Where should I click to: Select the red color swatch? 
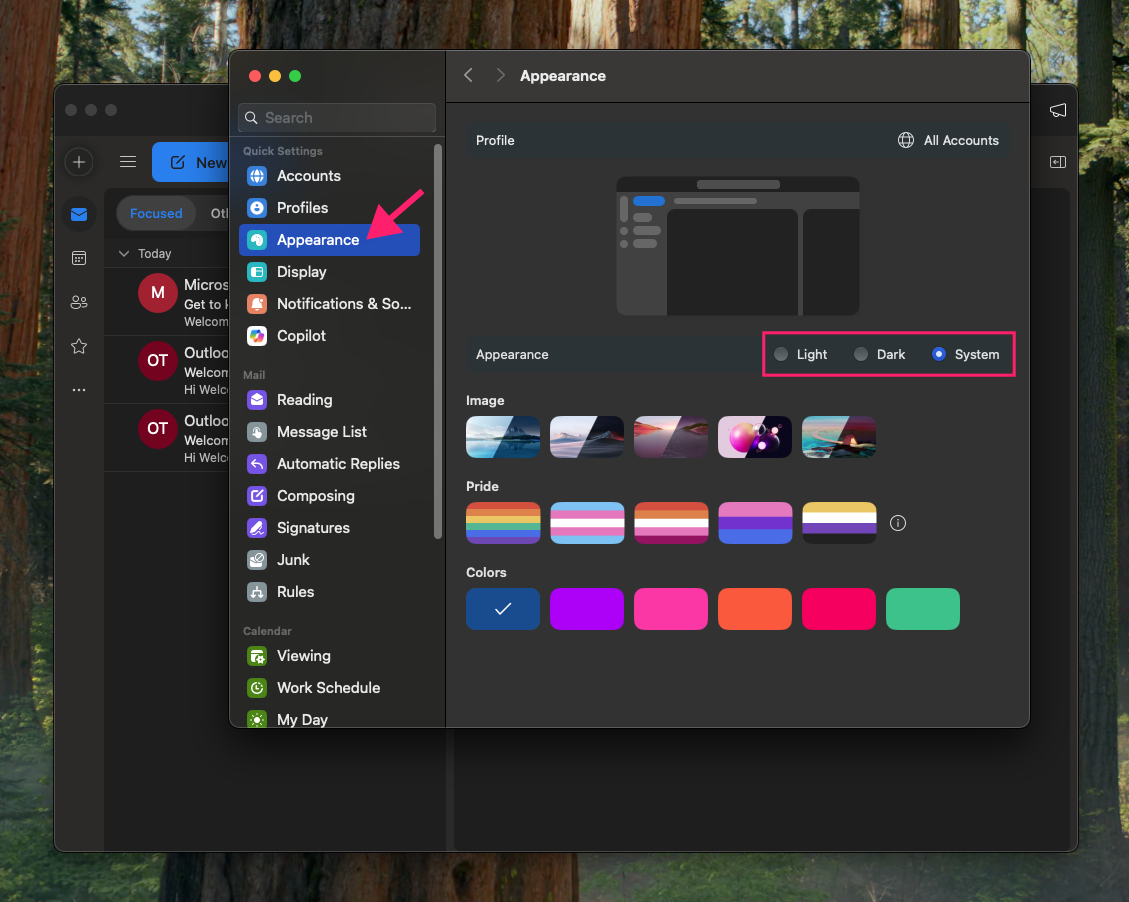click(839, 609)
